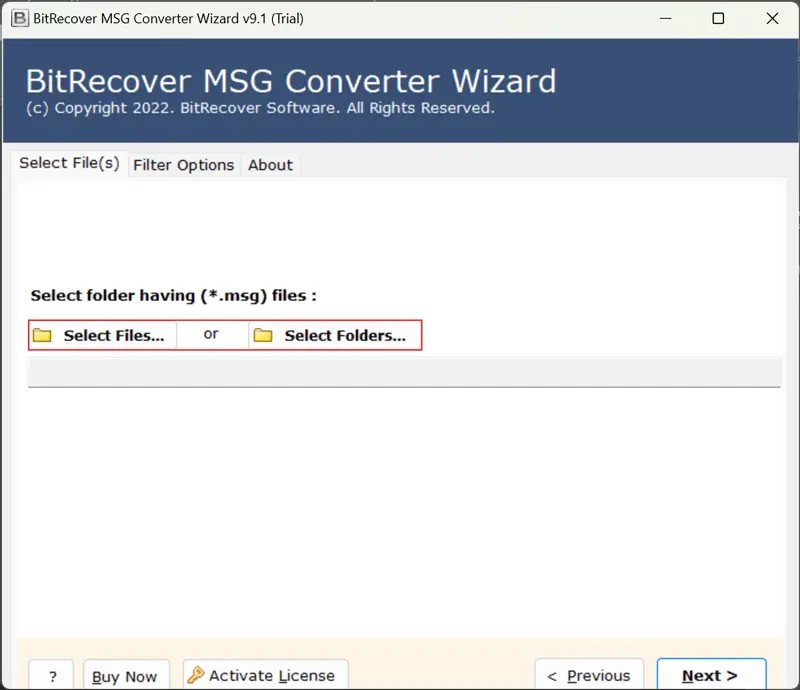The width and height of the screenshot is (800, 690).
Task: Open help with the ? button
Action: (x=52, y=675)
